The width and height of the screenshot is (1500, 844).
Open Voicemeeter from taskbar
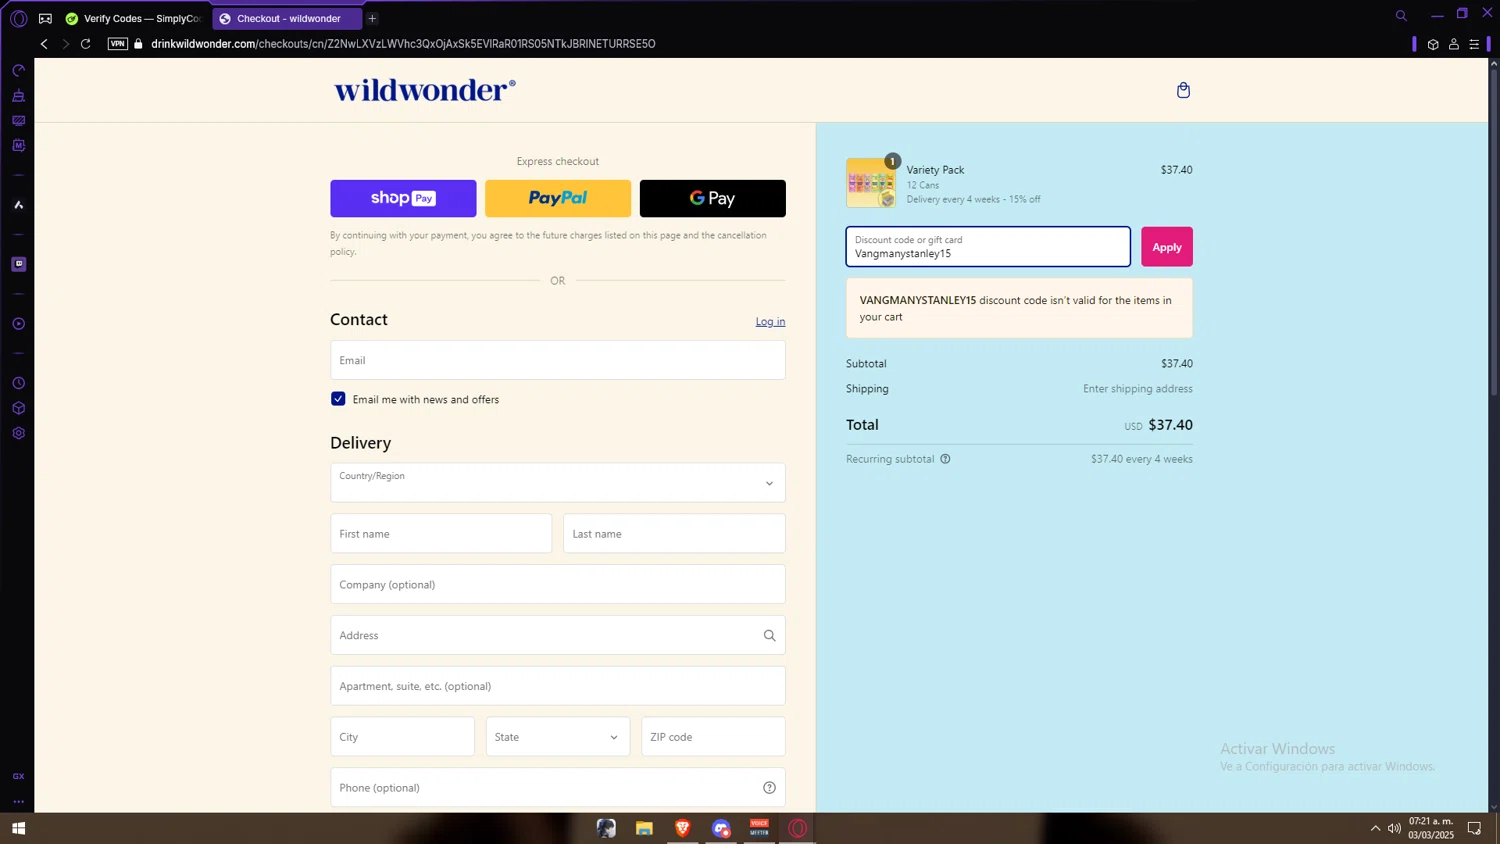[760, 828]
